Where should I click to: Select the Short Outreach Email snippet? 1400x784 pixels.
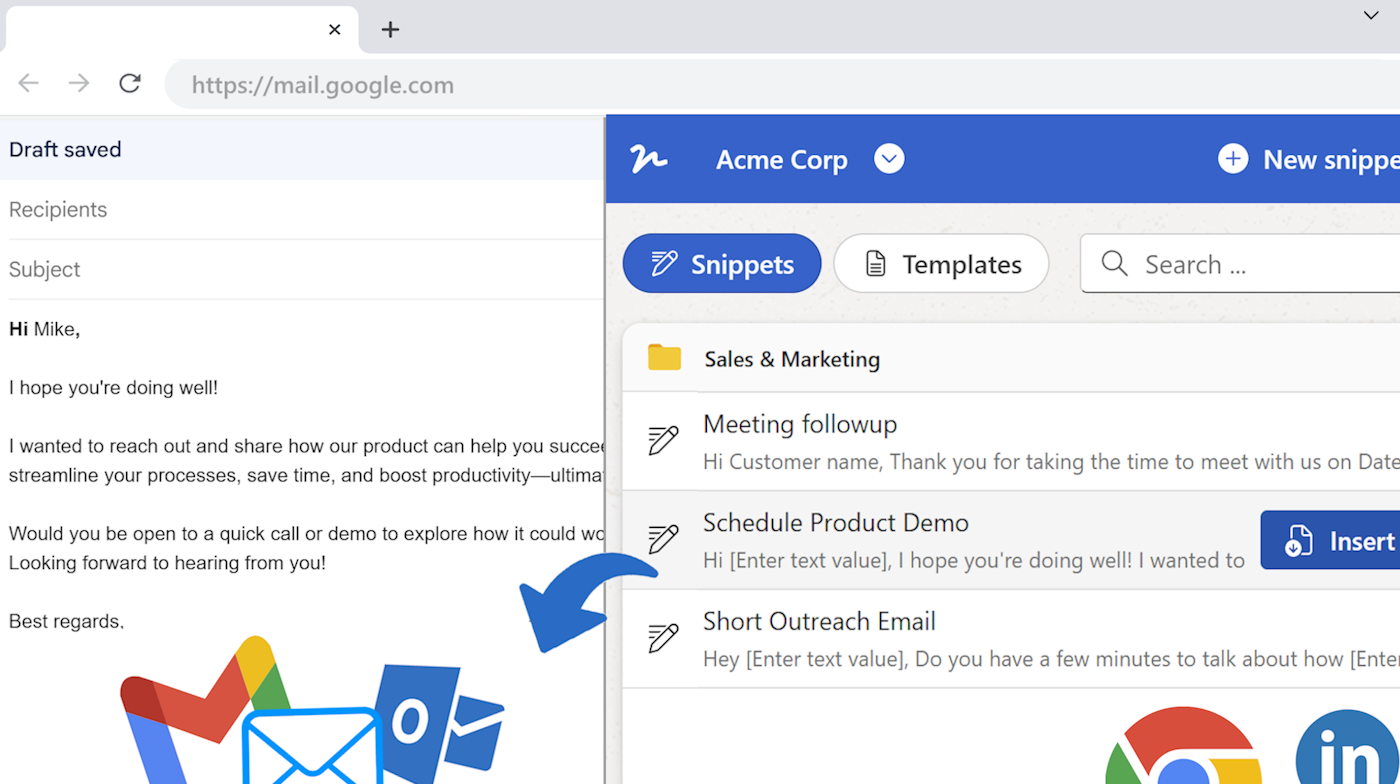pos(1011,638)
